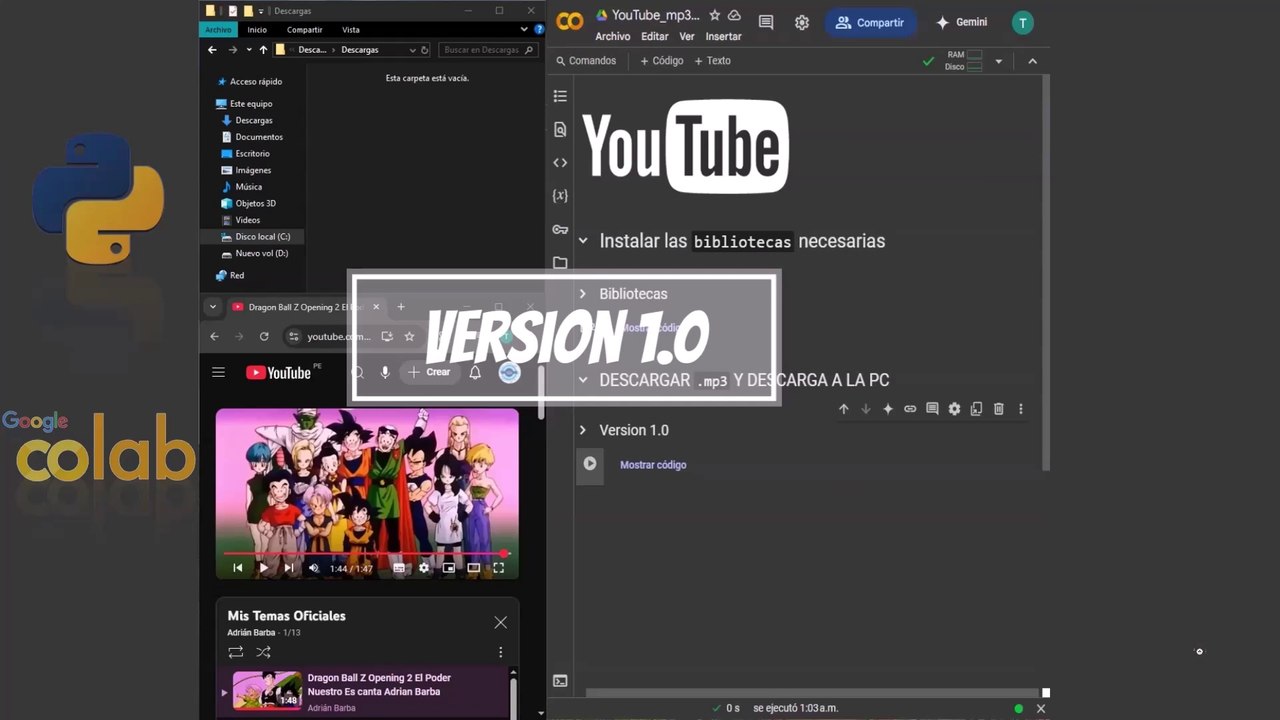Open the Editar menu in Colab
Viewport: 1280px width, 720px height.
(x=655, y=37)
